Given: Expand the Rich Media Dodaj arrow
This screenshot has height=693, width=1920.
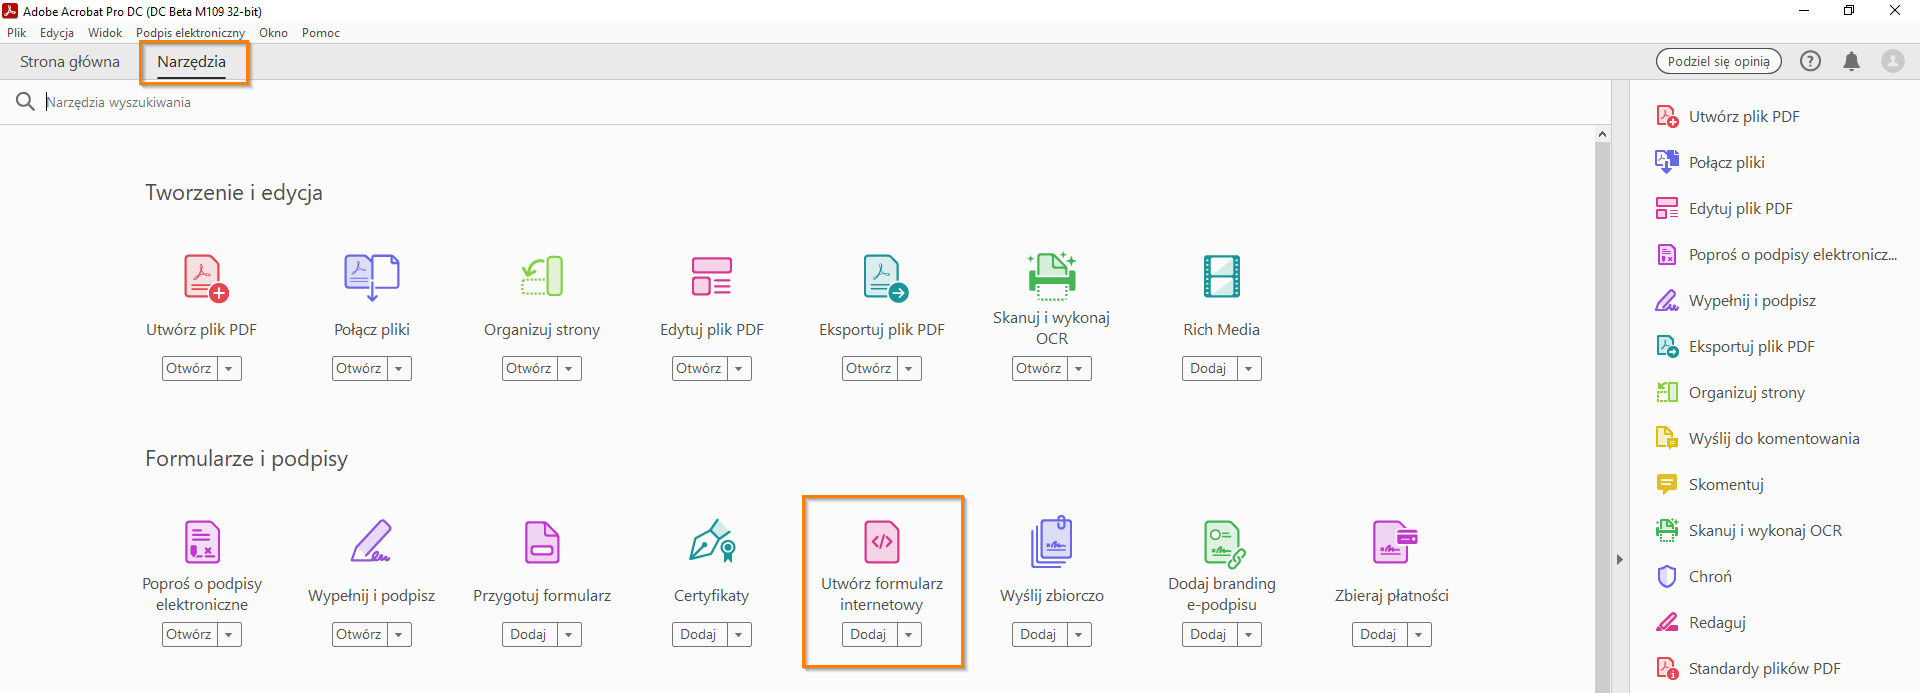Looking at the screenshot, I should tap(1249, 369).
